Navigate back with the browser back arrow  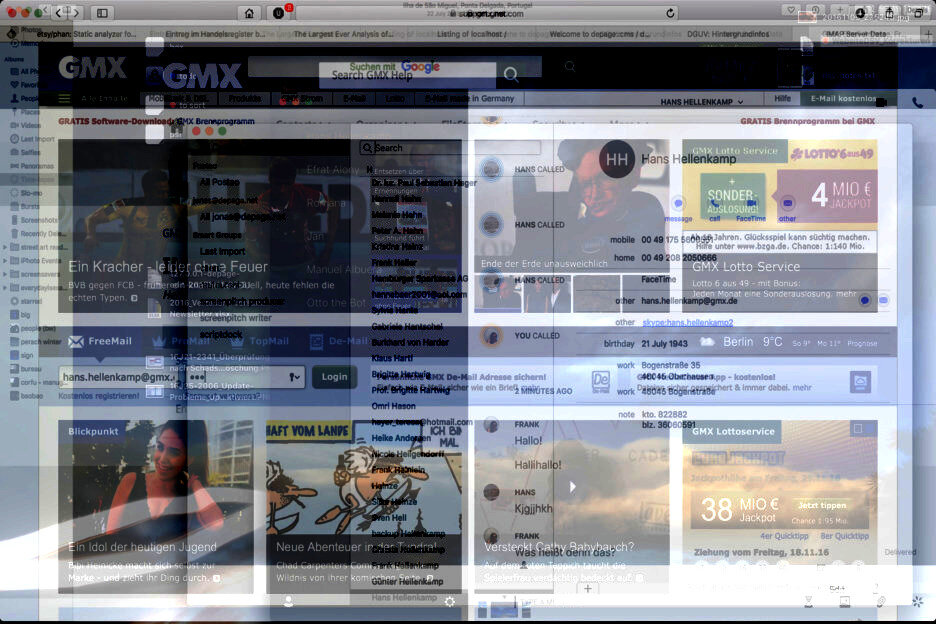(58, 13)
